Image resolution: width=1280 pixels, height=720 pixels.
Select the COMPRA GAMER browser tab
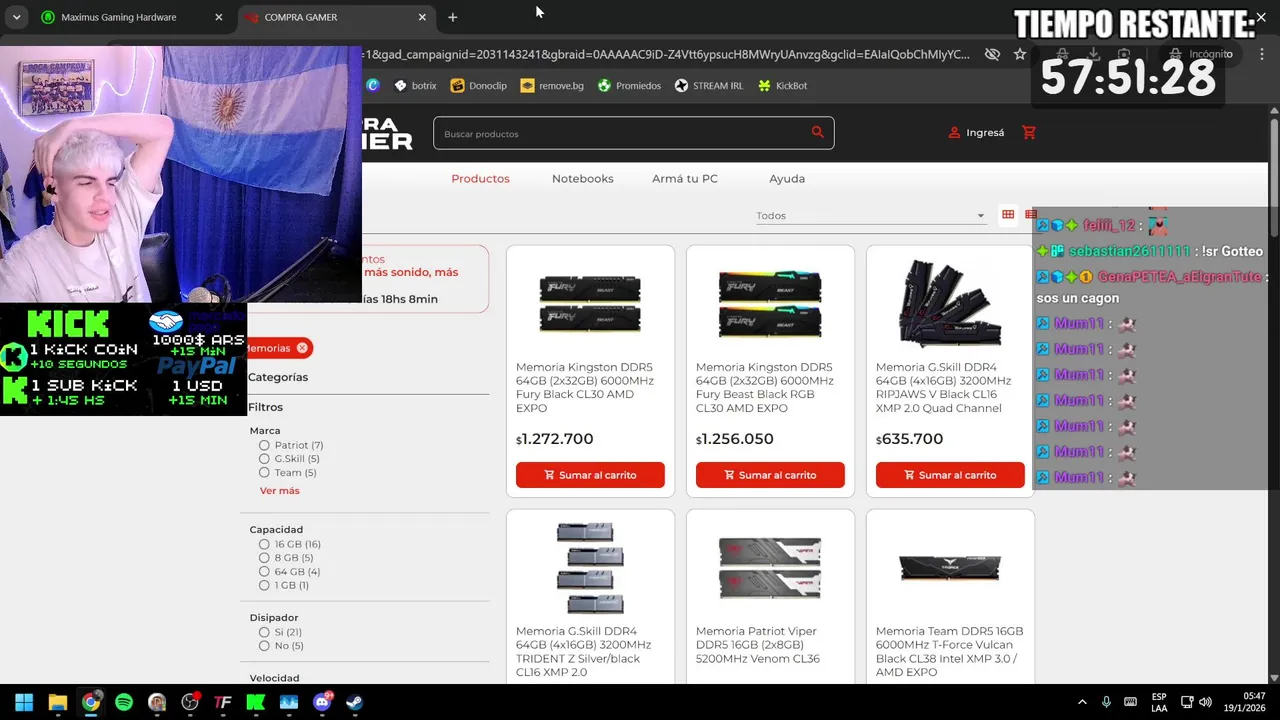[335, 17]
